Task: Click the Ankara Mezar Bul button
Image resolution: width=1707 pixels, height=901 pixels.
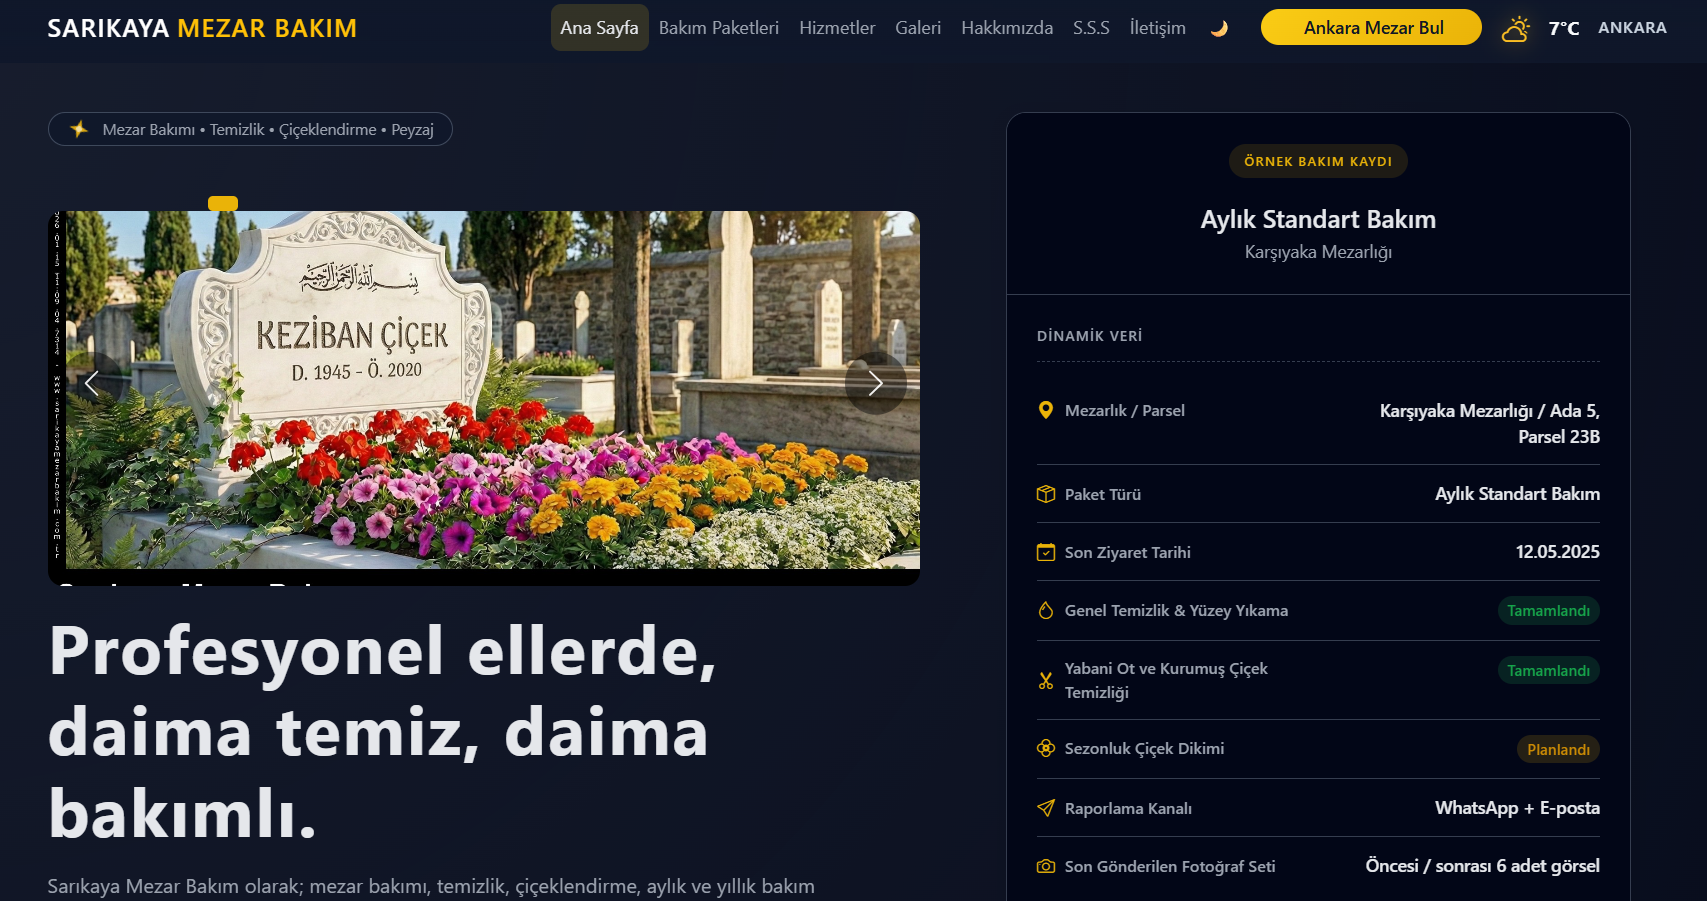Action: [x=1370, y=27]
